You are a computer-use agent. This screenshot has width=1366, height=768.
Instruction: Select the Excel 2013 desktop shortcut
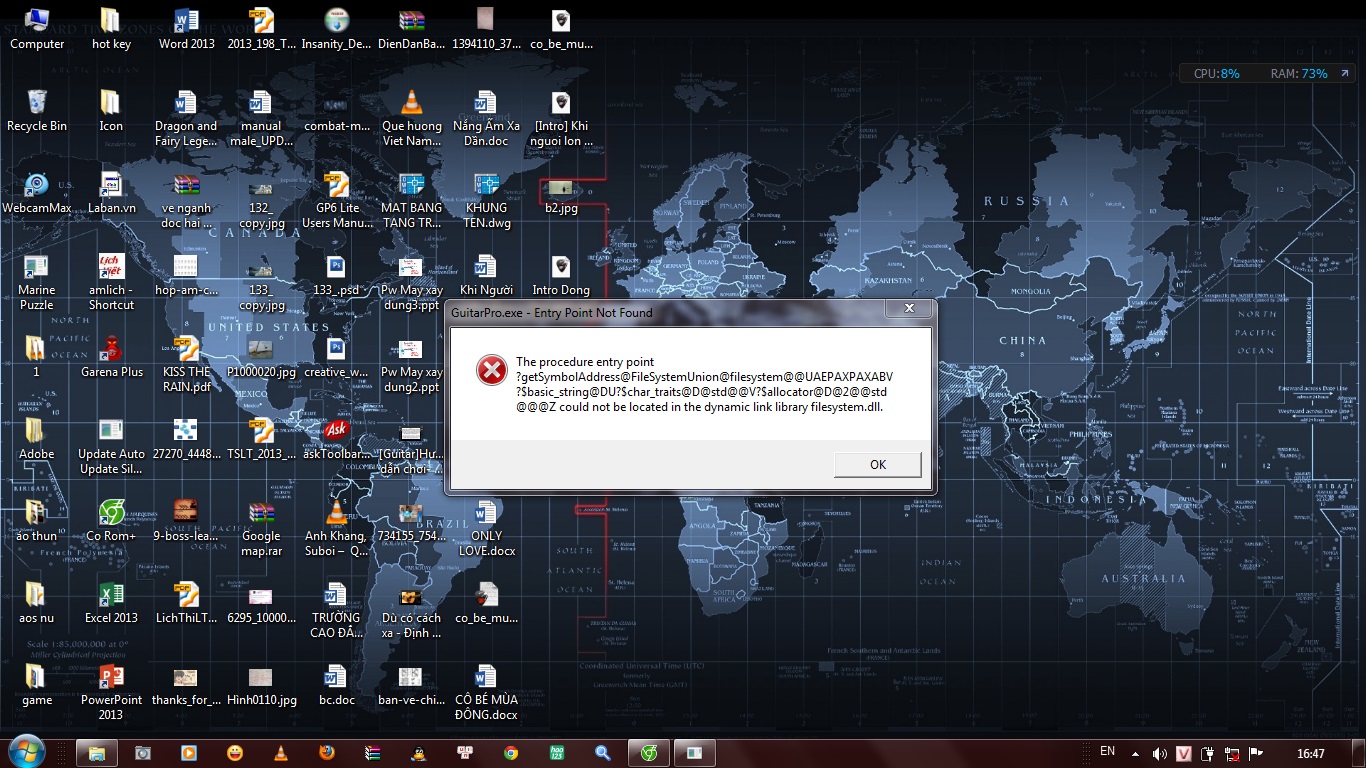click(x=111, y=602)
